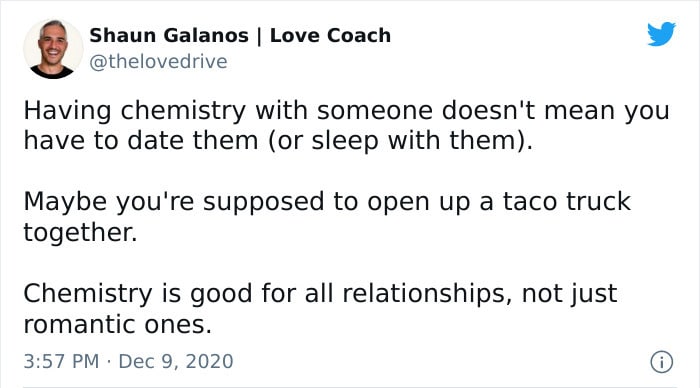
Task: Click the words "doesn't mean you"
Action: [556, 111]
